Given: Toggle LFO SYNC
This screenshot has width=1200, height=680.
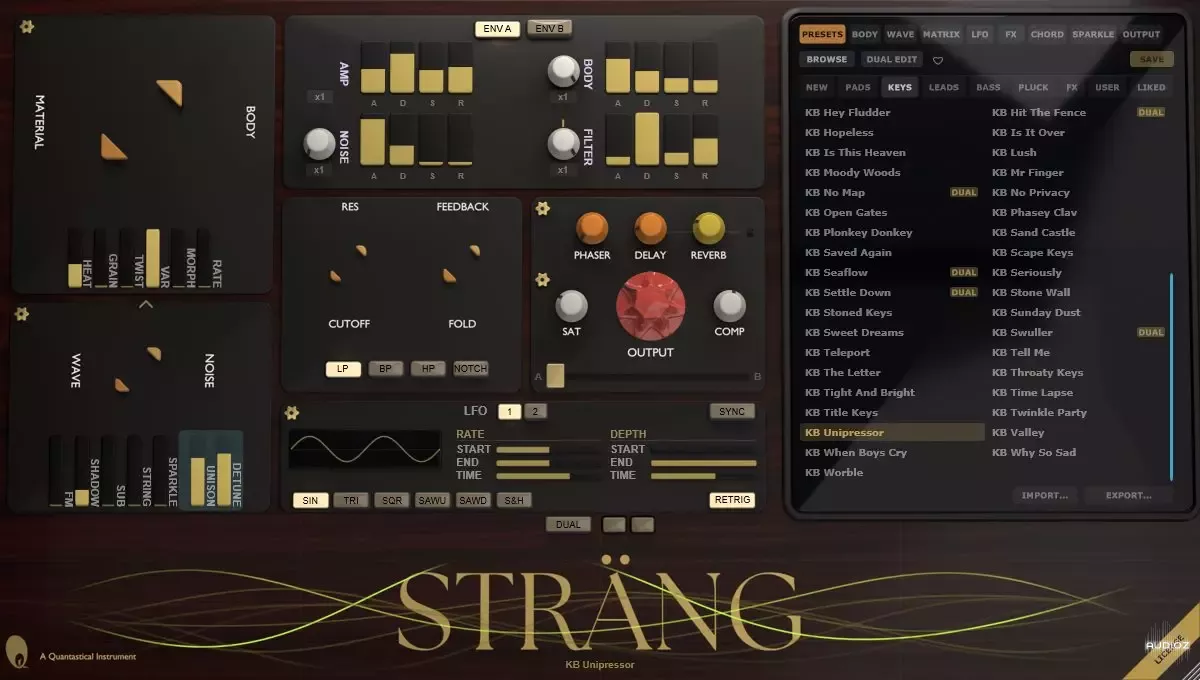Looking at the screenshot, I should tap(732, 411).
